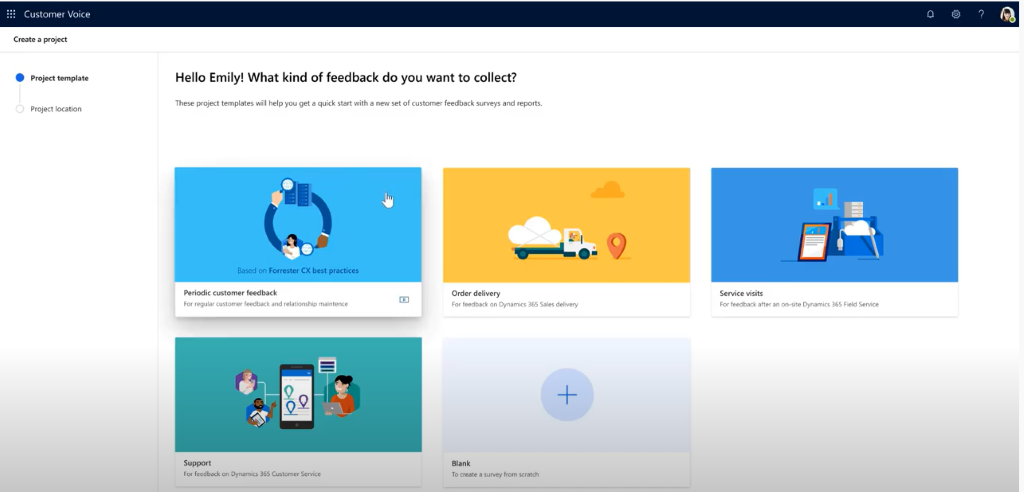Click the Support title text
The height and width of the screenshot is (492, 1024).
click(x=197, y=463)
